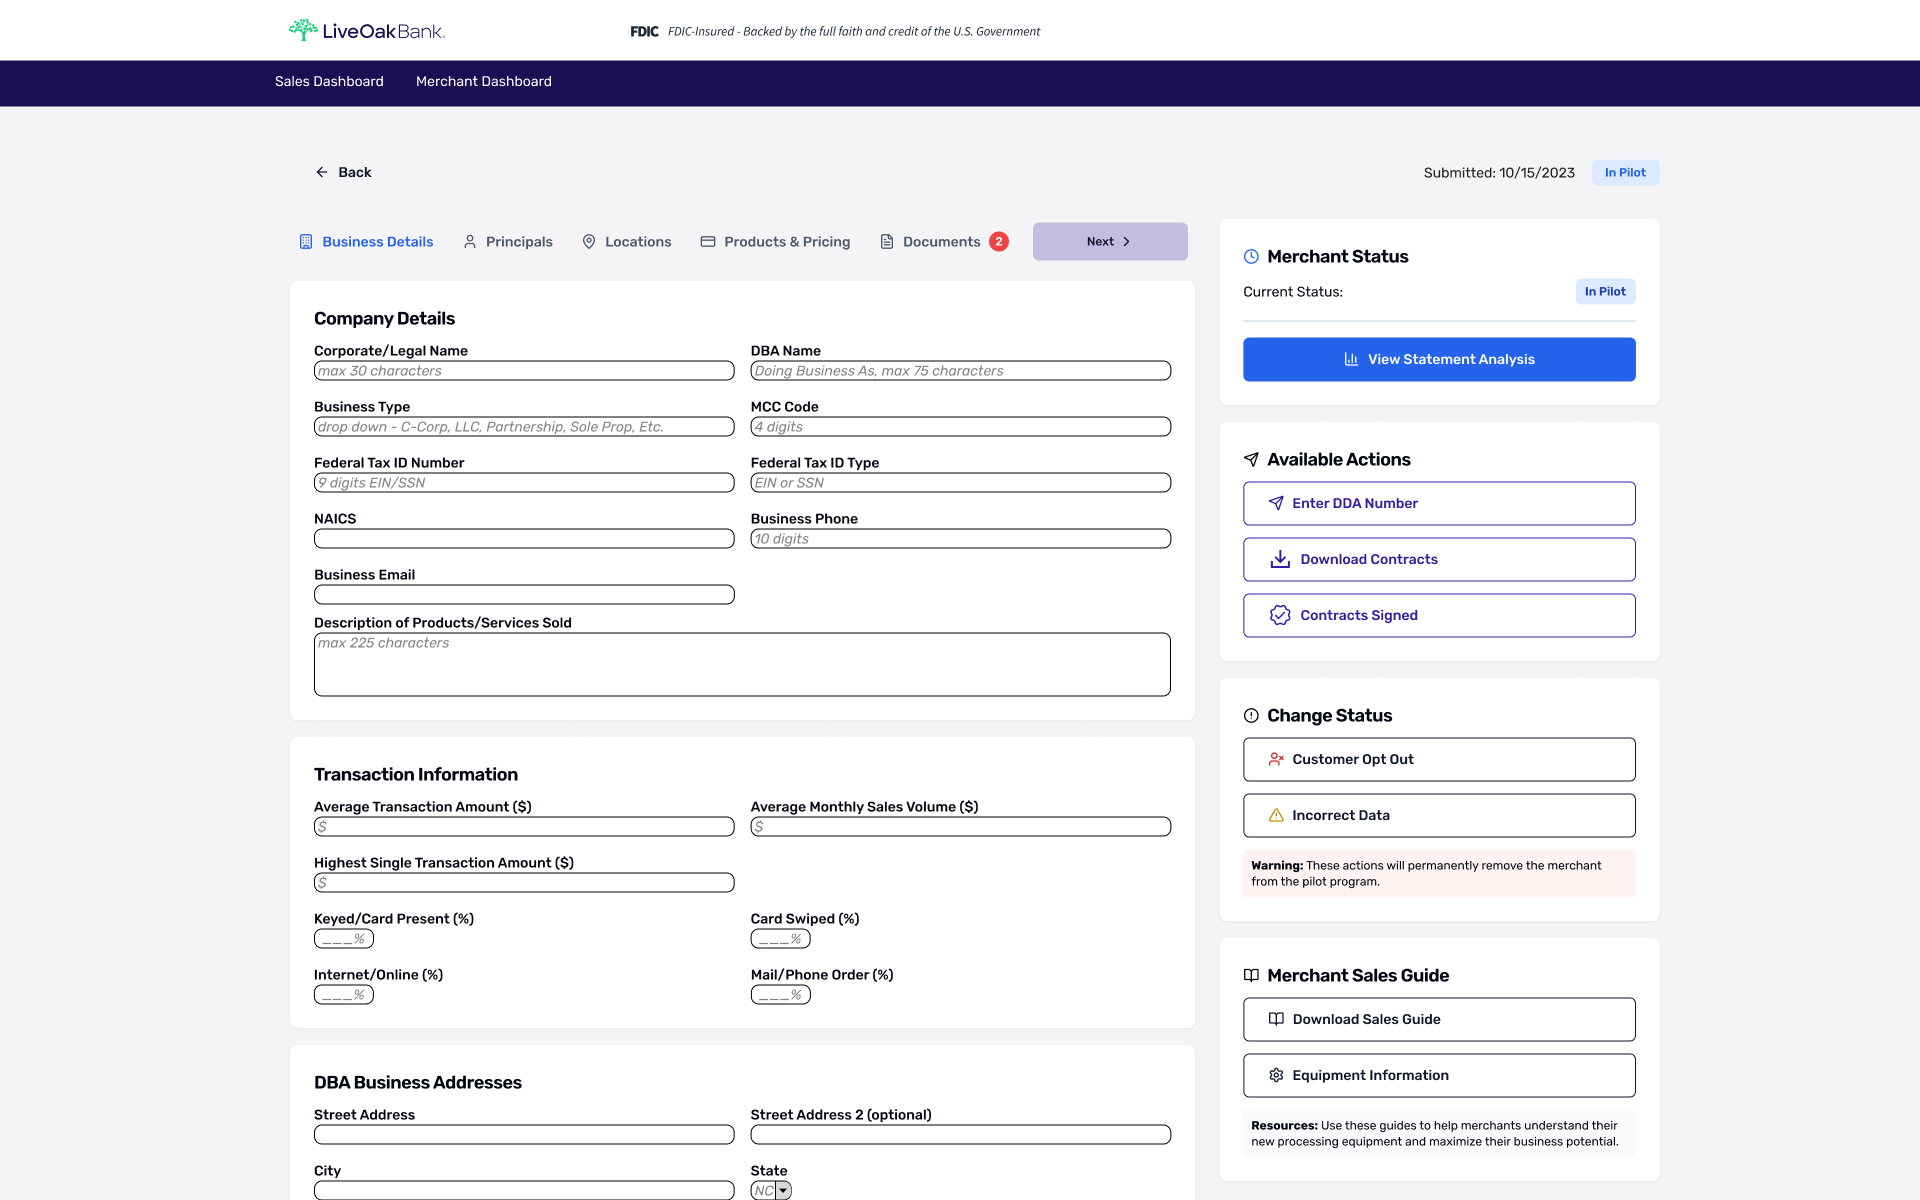Screen dimensions: 1920x1200
Task: Click the Contracts Signed checkmark badge icon
Action: pyautogui.click(x=1280, y=615)
